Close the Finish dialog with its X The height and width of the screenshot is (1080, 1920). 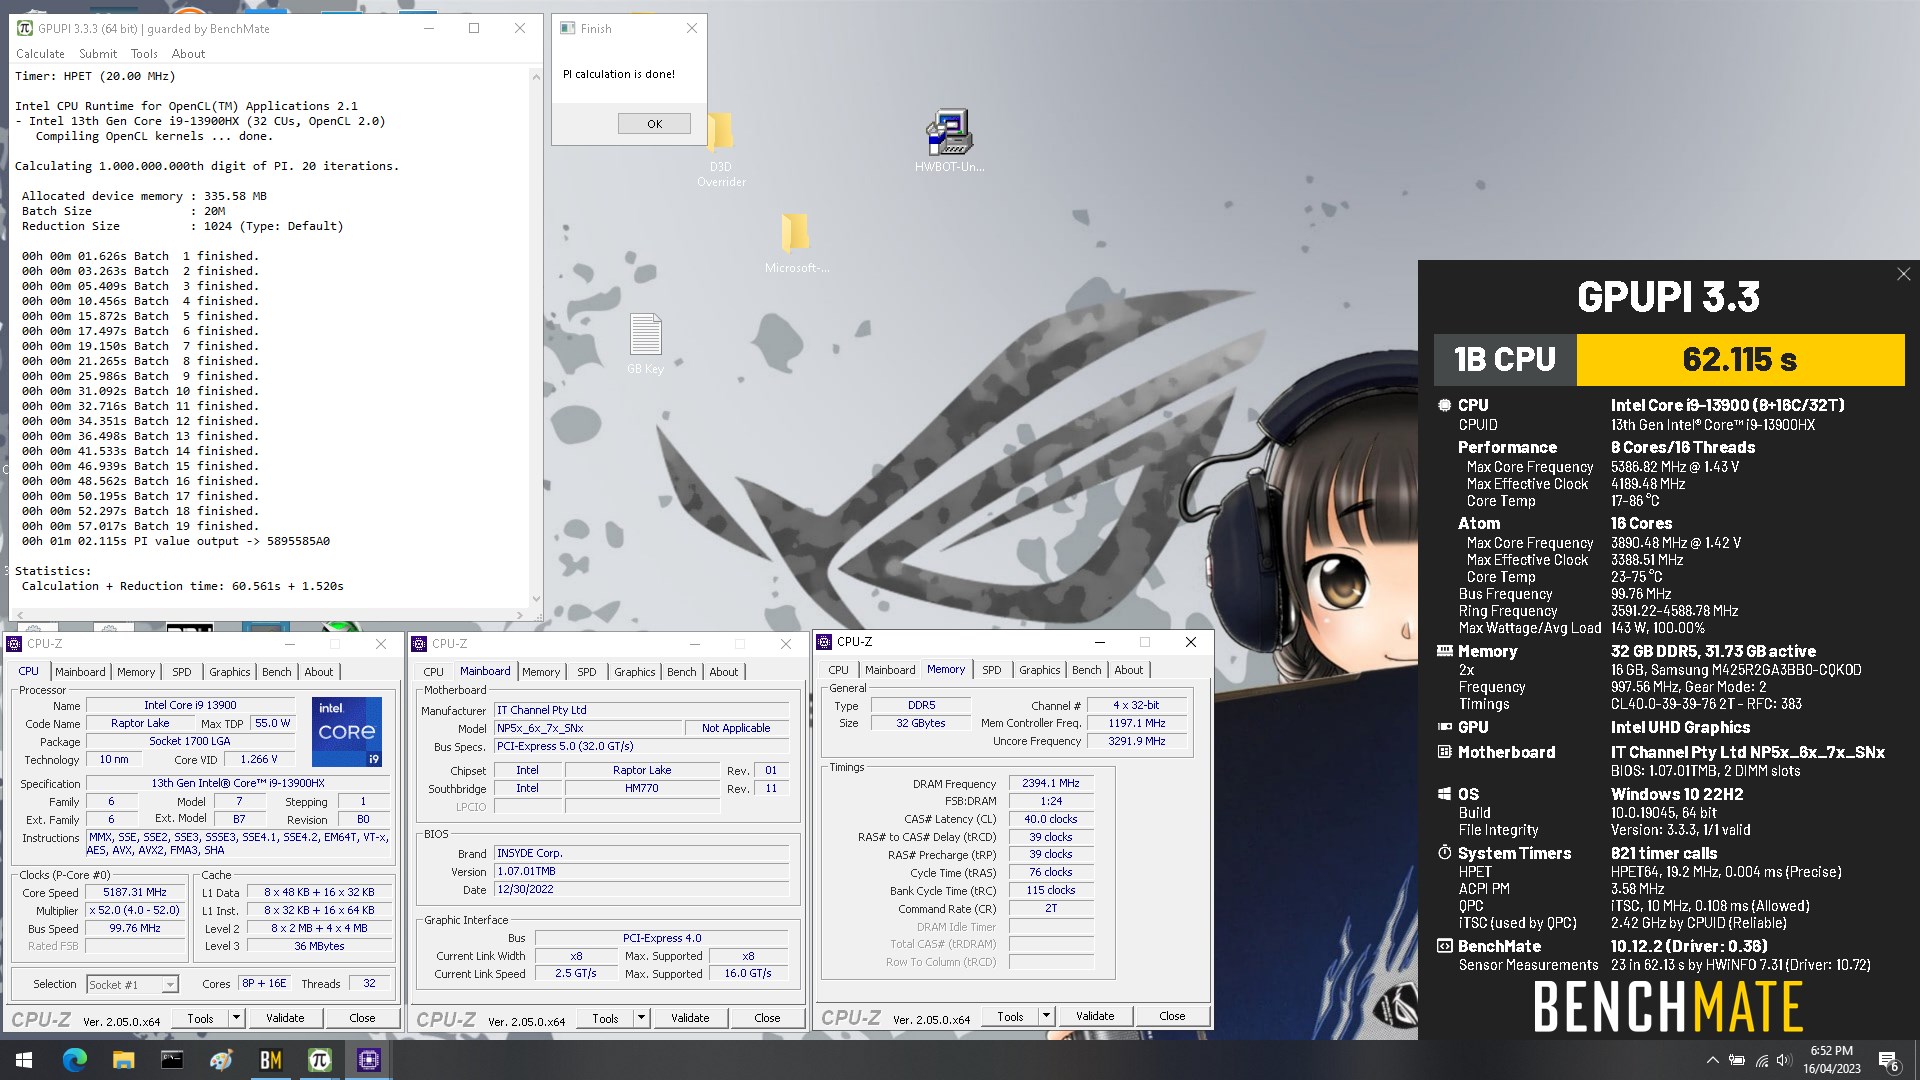pos(692,28)
